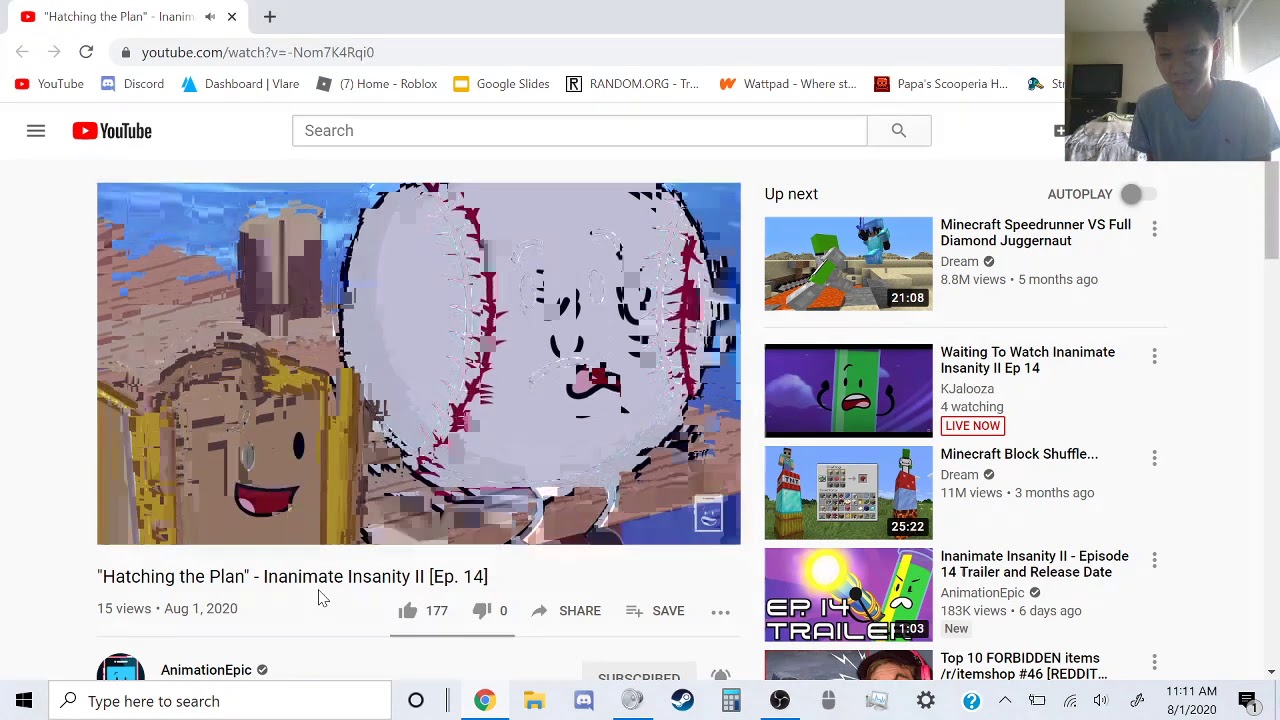Click the SUBSCRIBED button
Image resolution: width=1280 pixels, height=720 pixels.
coord(639,674)
